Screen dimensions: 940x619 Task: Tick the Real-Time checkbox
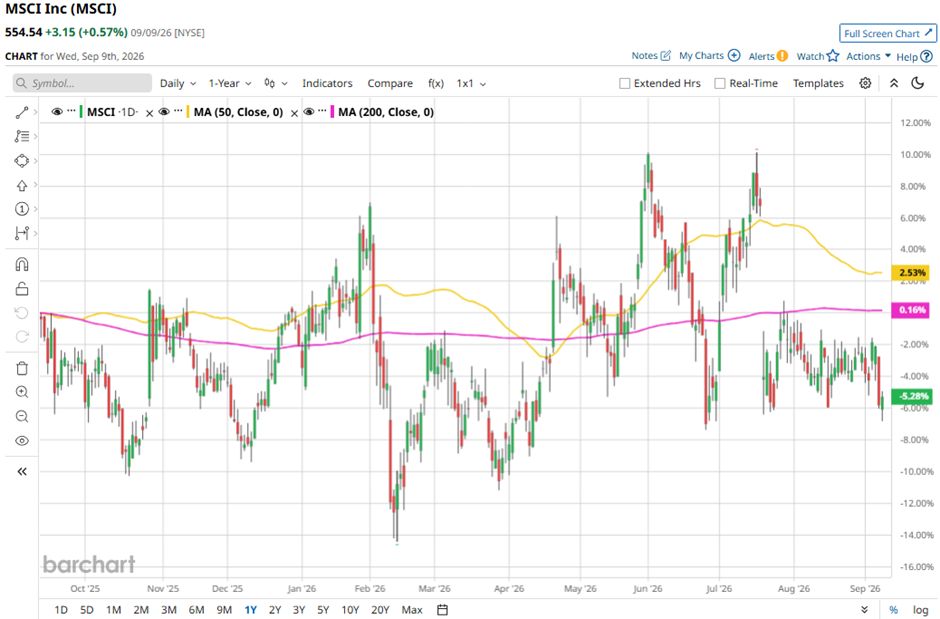pyautogui.click(x=720, y=83)
